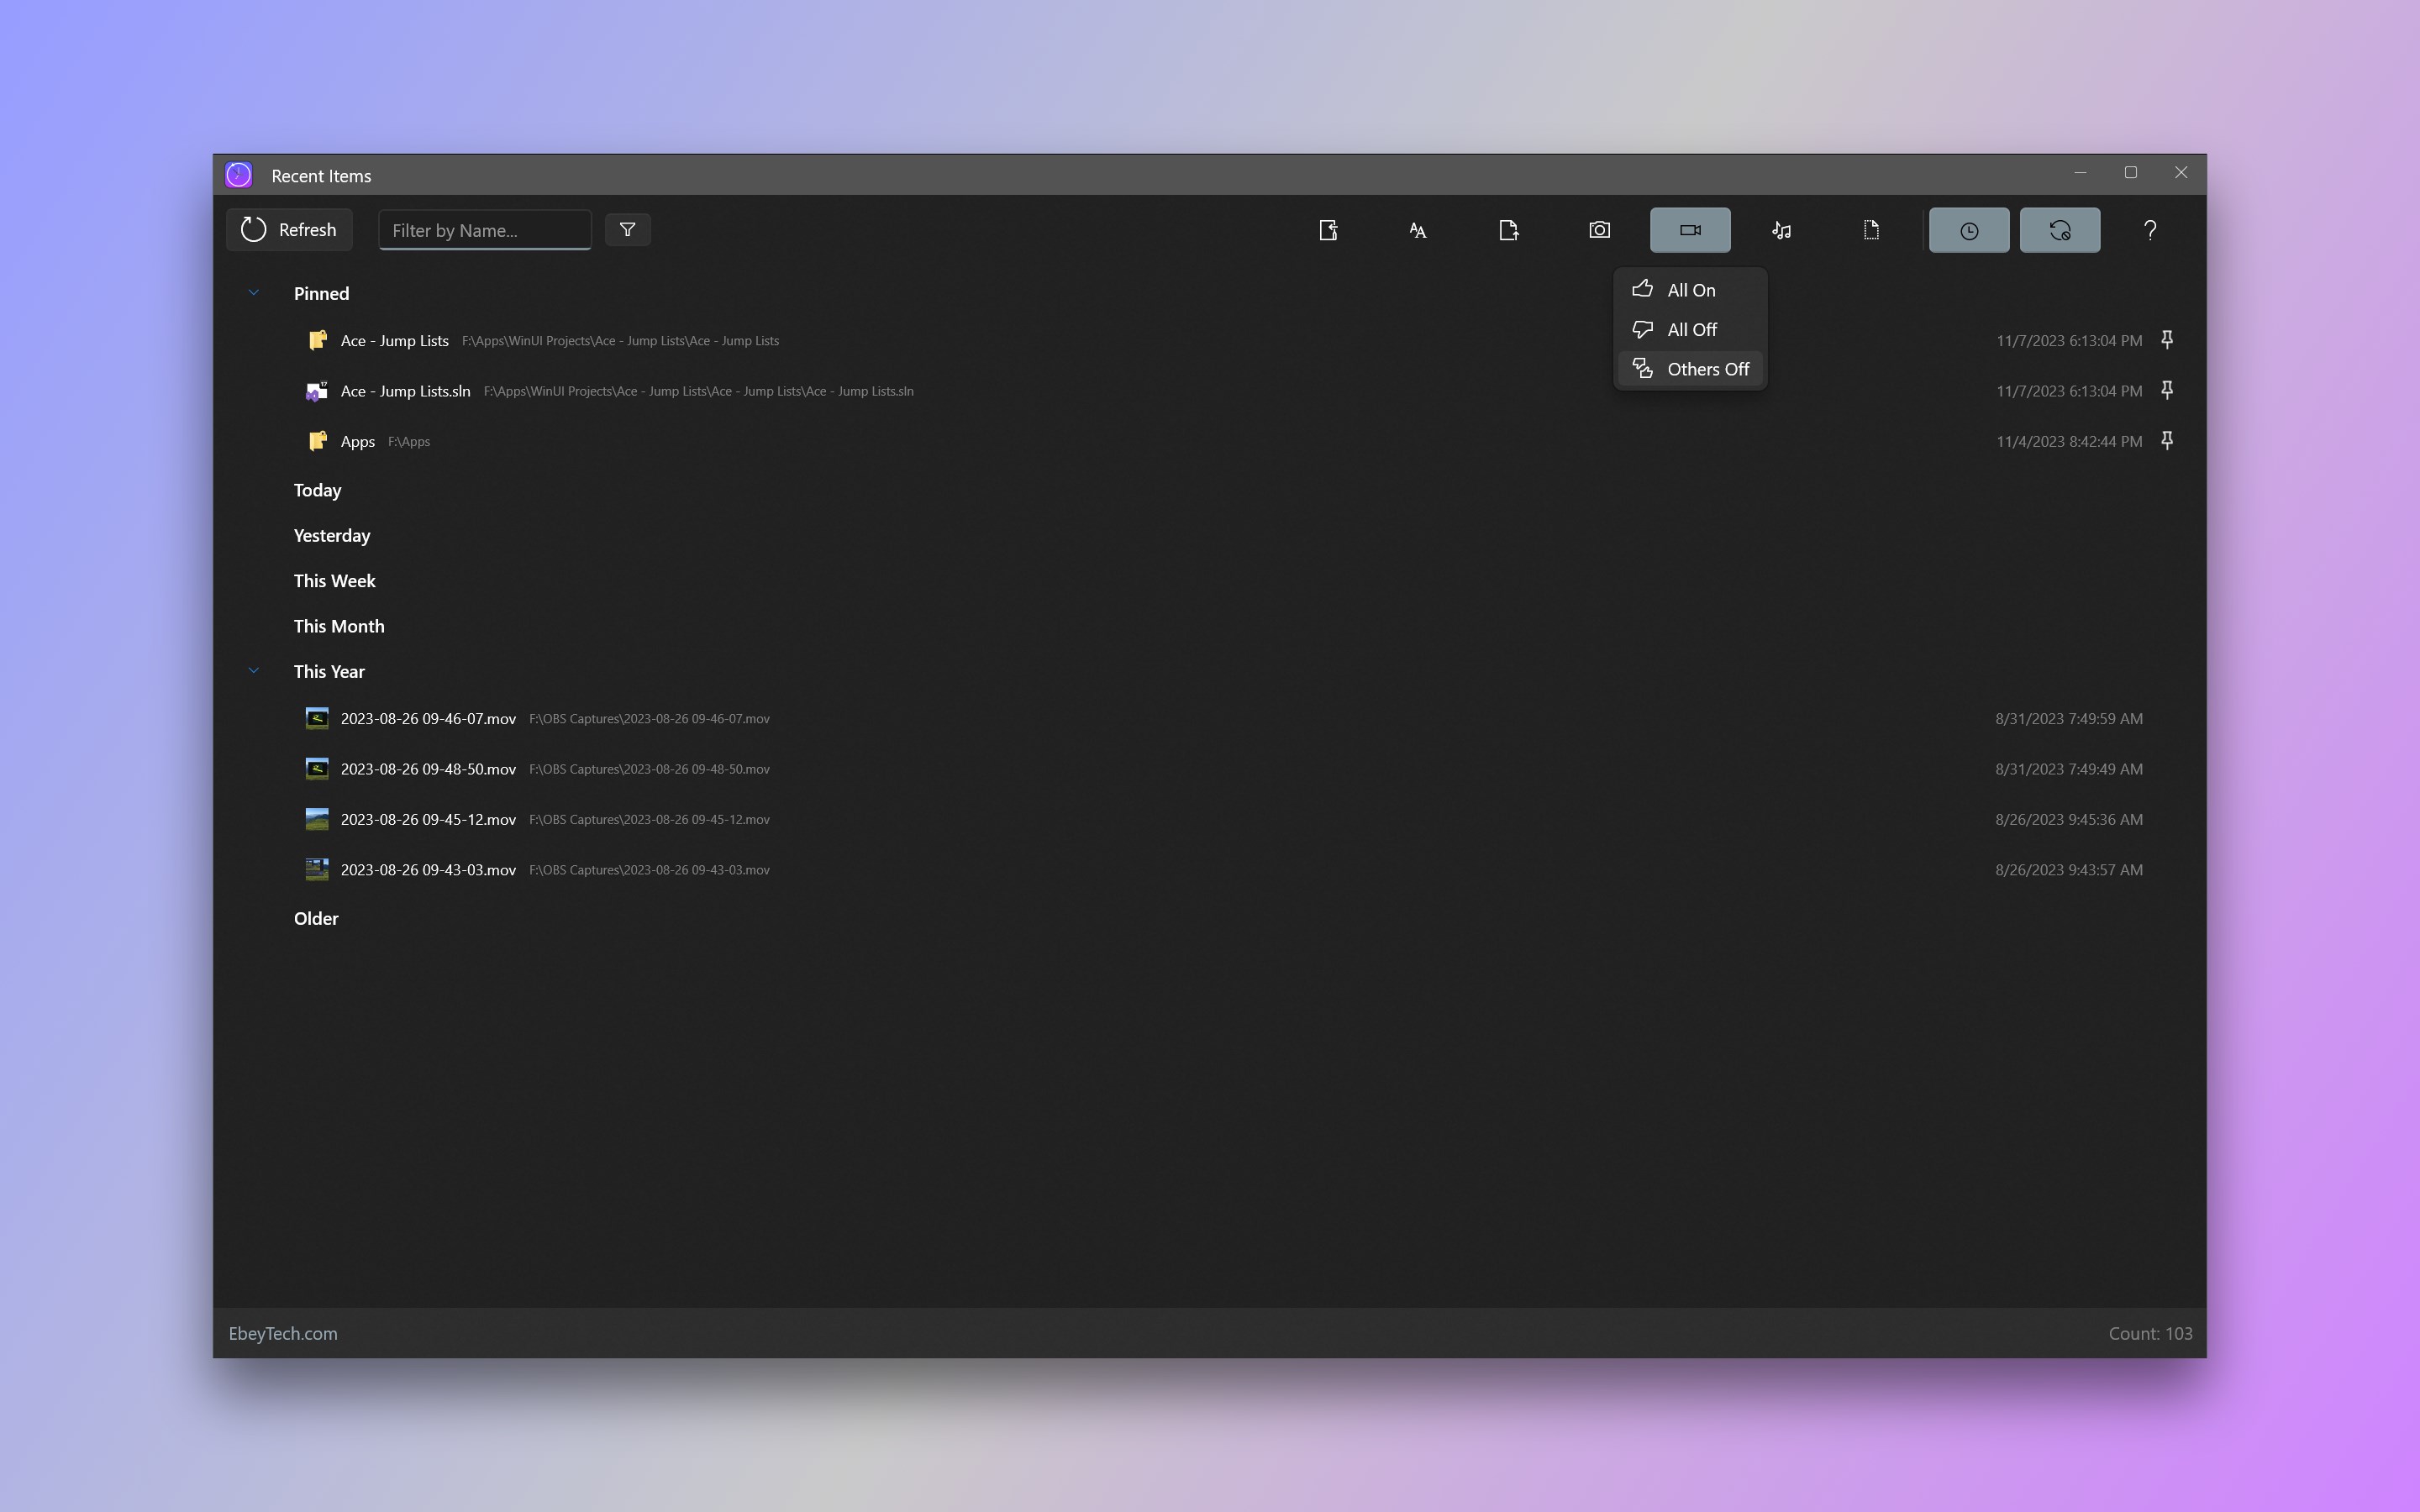Viewport: 2420px width, 1512px height.
Task: Click the sync history toolbar button
Action: 2059,230
